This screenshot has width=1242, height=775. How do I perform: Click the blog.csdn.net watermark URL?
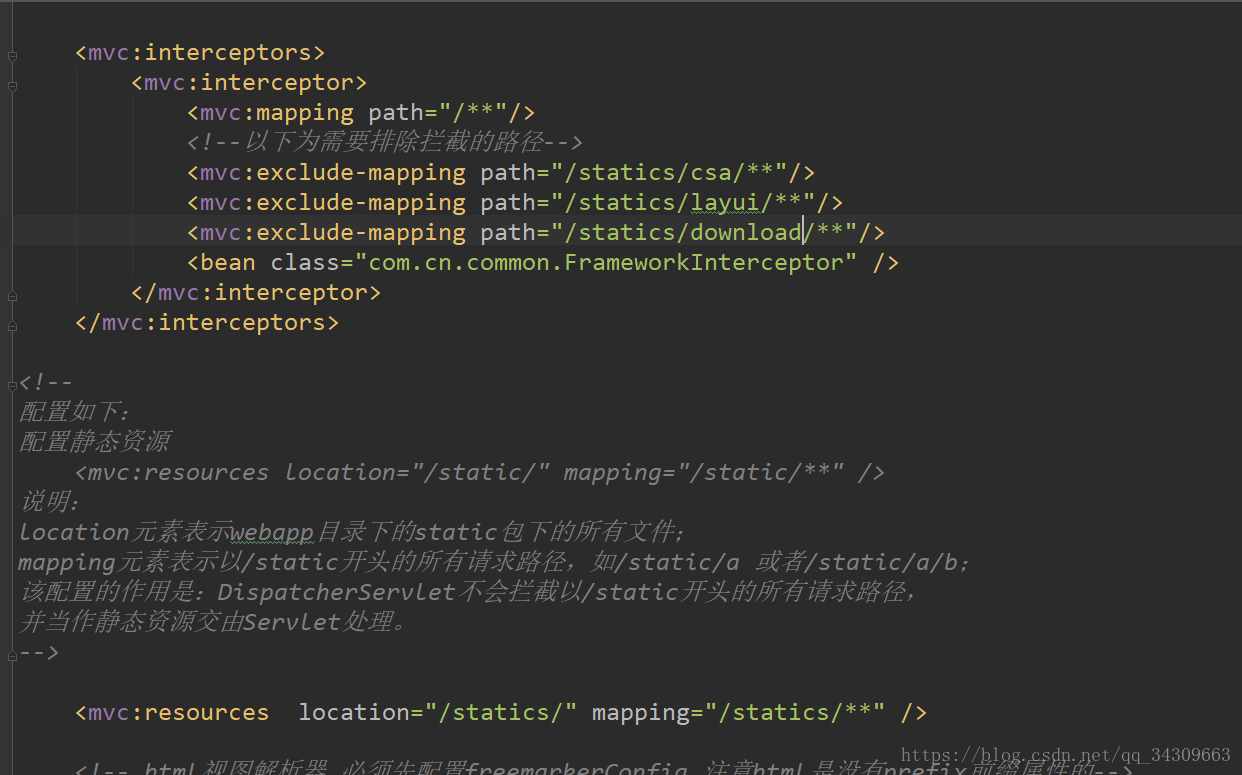[x=1065, y=755]
